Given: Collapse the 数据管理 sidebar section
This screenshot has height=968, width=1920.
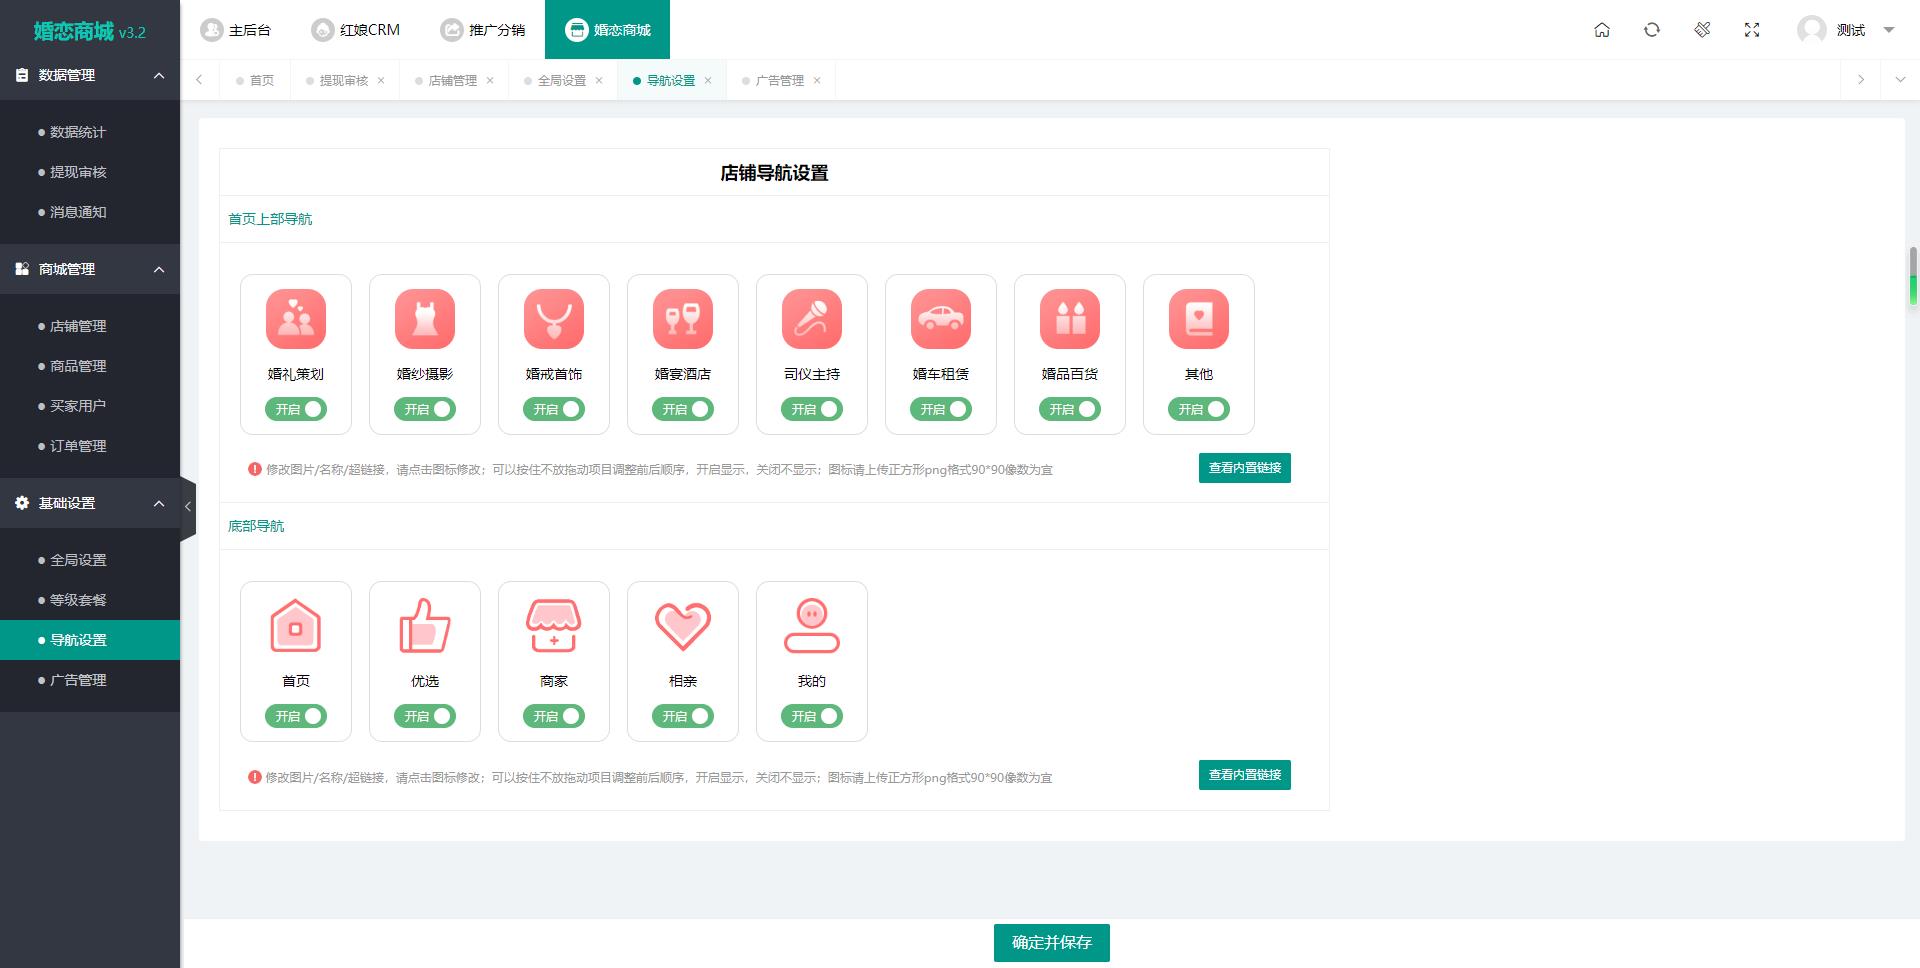Looking at the screenshot, I should [x=90, y=75].
